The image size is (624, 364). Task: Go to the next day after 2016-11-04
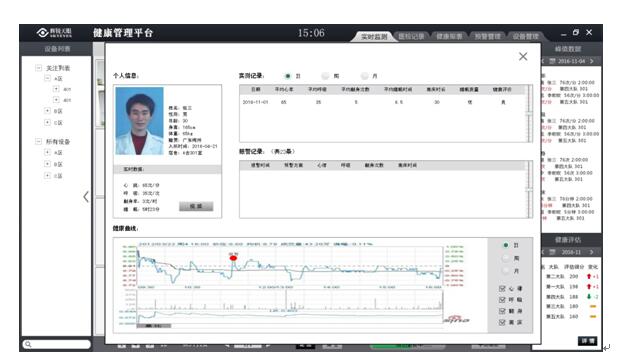pyautogui.click(x=592, y=61)
